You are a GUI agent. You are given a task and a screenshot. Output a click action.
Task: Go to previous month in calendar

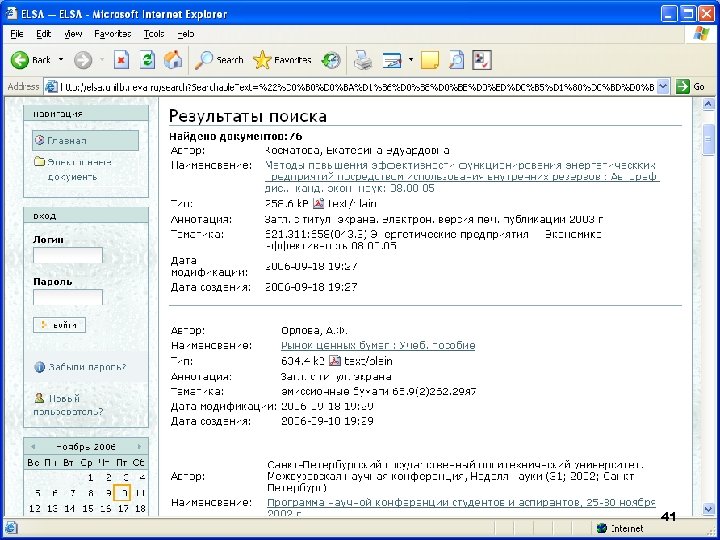[x=33, y=446]
